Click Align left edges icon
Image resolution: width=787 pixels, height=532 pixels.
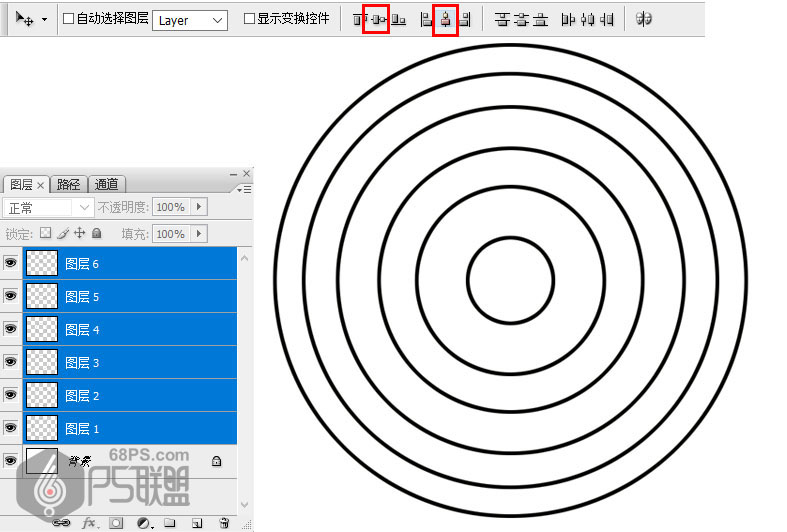tap(426, 20)
